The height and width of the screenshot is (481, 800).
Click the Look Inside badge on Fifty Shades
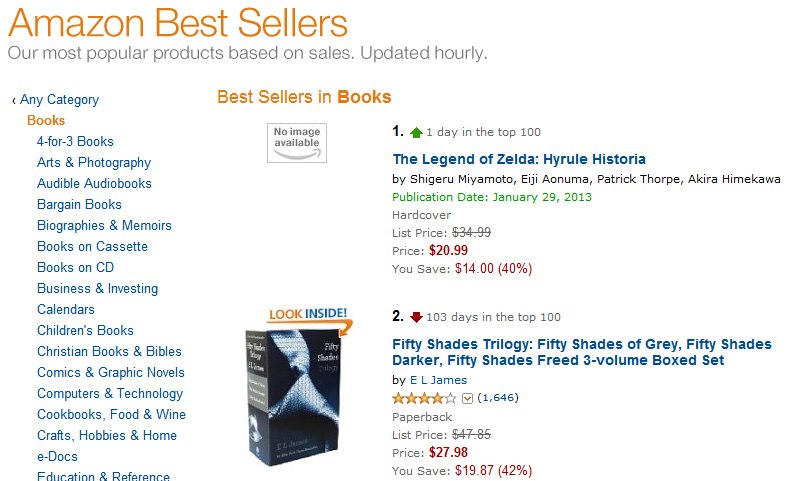click(309, 316)
